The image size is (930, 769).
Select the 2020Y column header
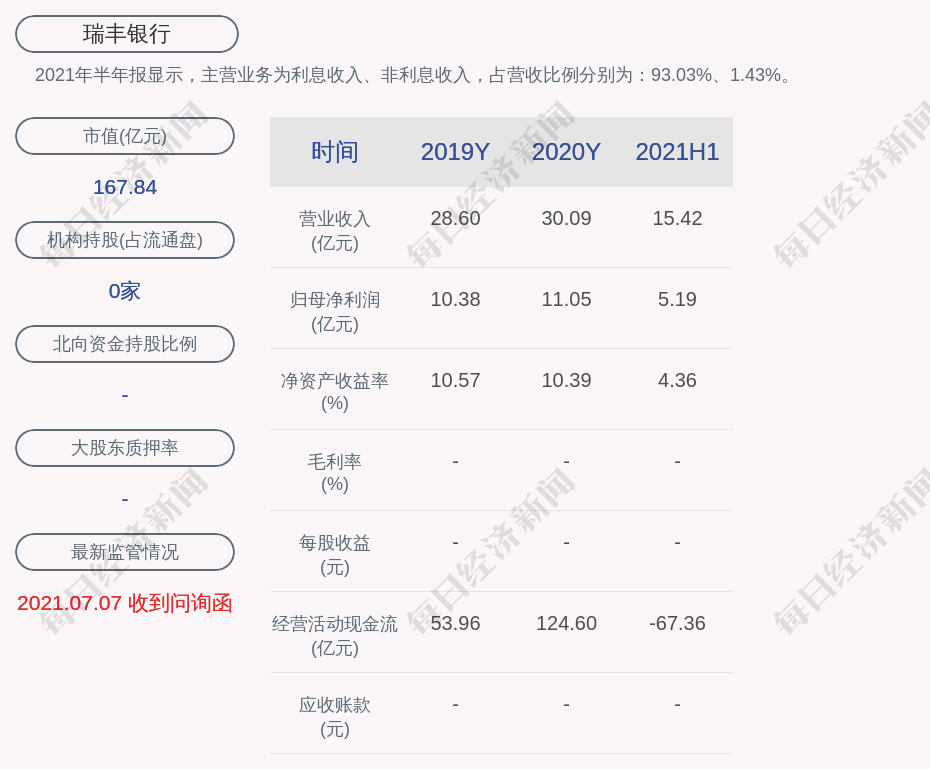tap(566, 152)
